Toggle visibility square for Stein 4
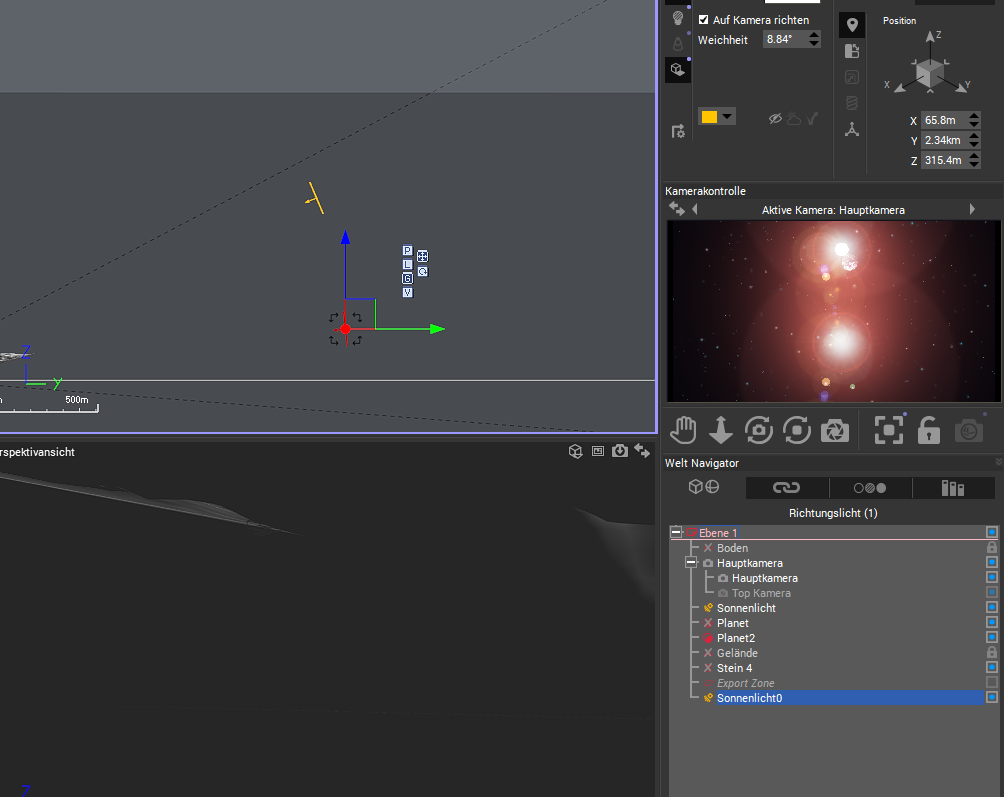The height and width of the screenshot is (797, 1004). (x=992, y=667)
